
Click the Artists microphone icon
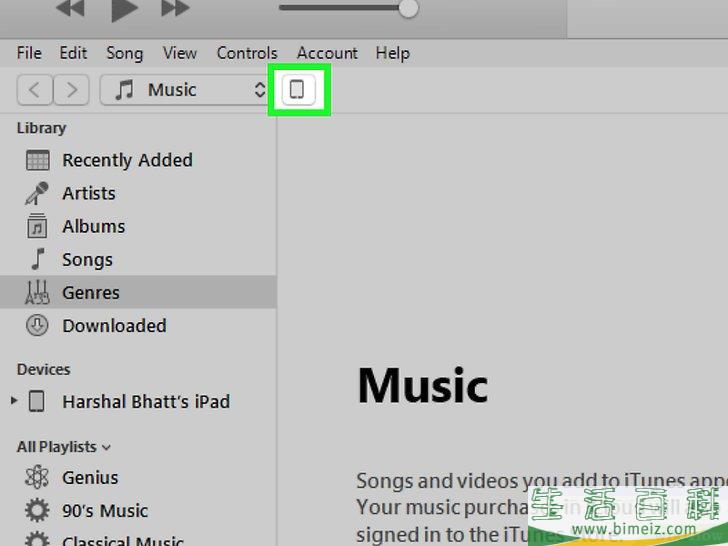coord(37,193)
